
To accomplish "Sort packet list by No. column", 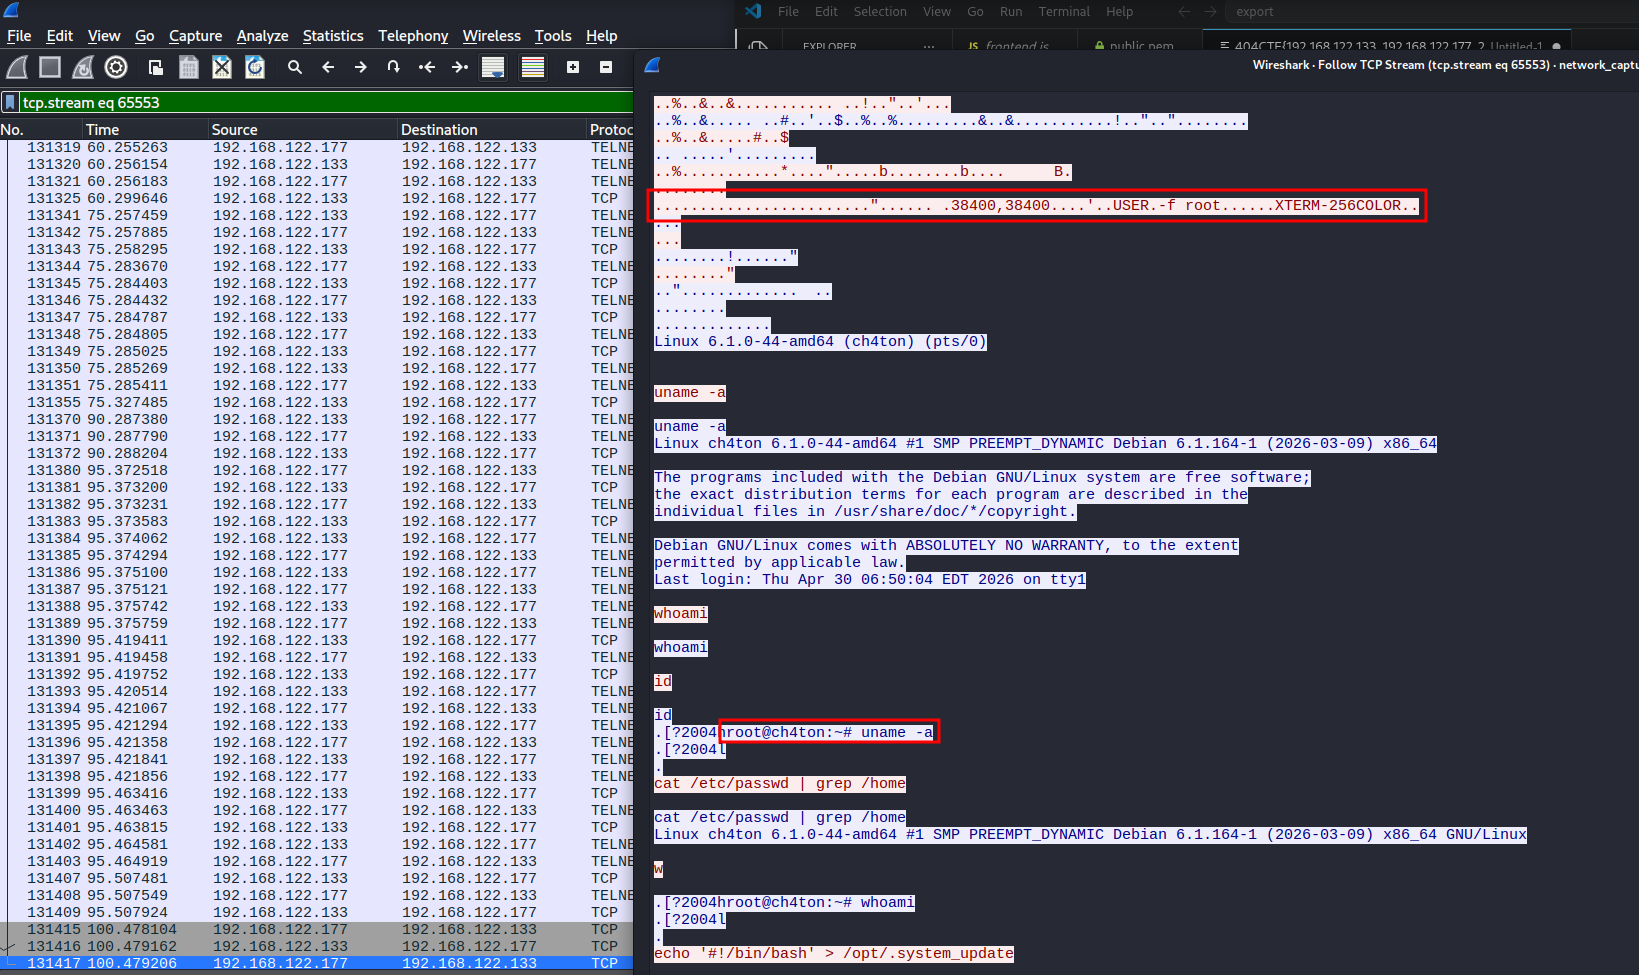I will [41, 130].
